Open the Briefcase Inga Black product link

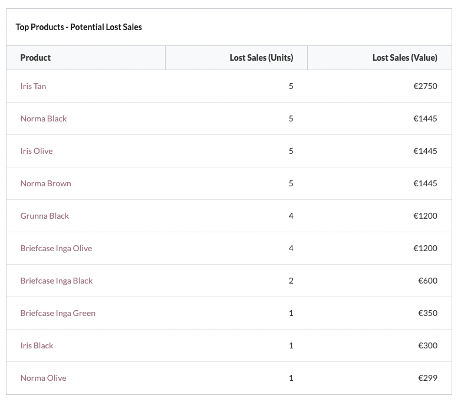(56, 281)
